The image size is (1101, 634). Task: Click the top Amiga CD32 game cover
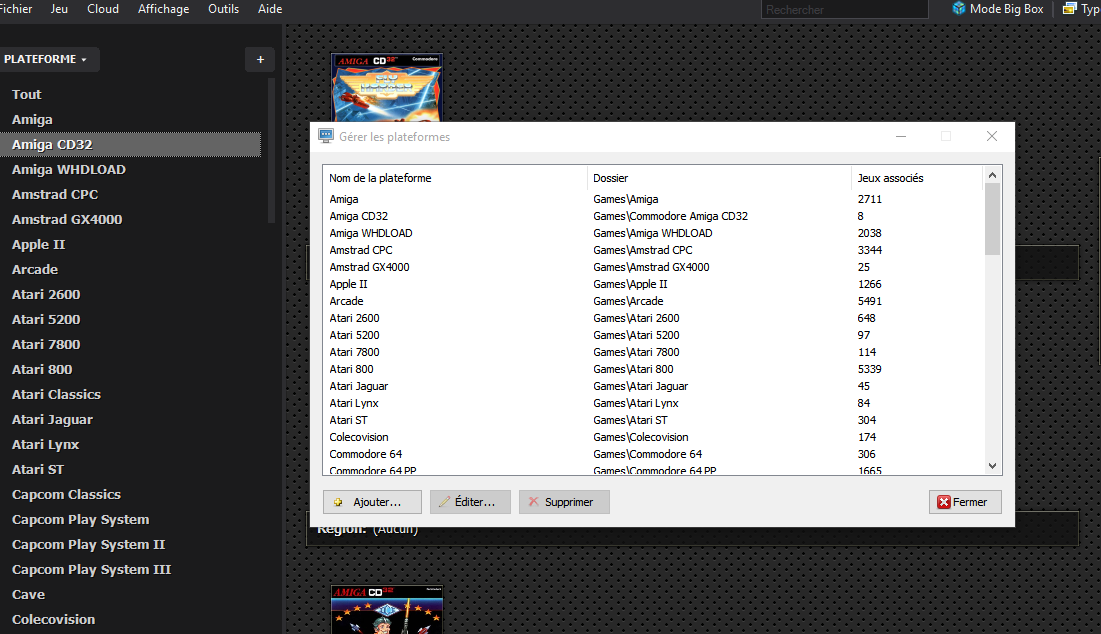pos(387,88)
